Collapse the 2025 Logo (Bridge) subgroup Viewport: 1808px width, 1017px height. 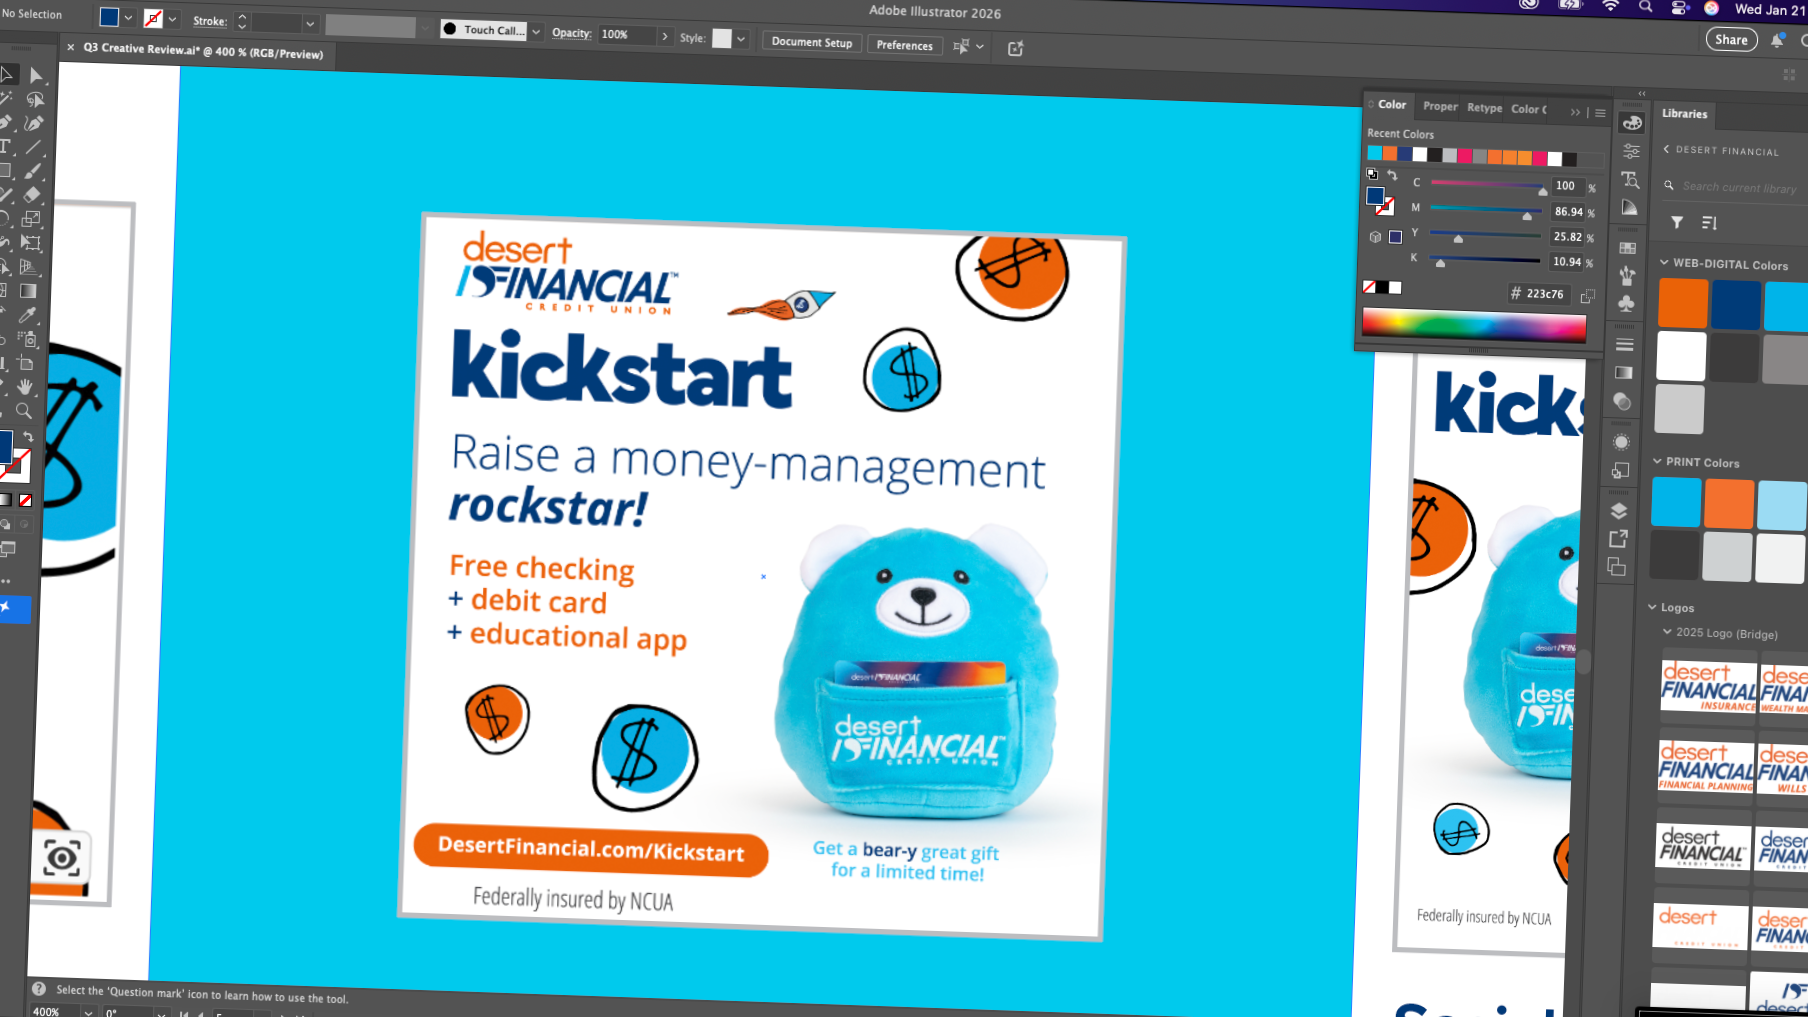point(1667,632)
